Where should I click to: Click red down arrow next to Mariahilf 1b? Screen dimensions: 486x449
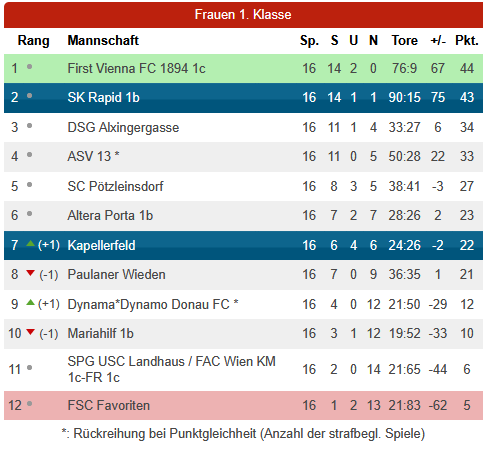pyautogui.click(x=30, y=332)
